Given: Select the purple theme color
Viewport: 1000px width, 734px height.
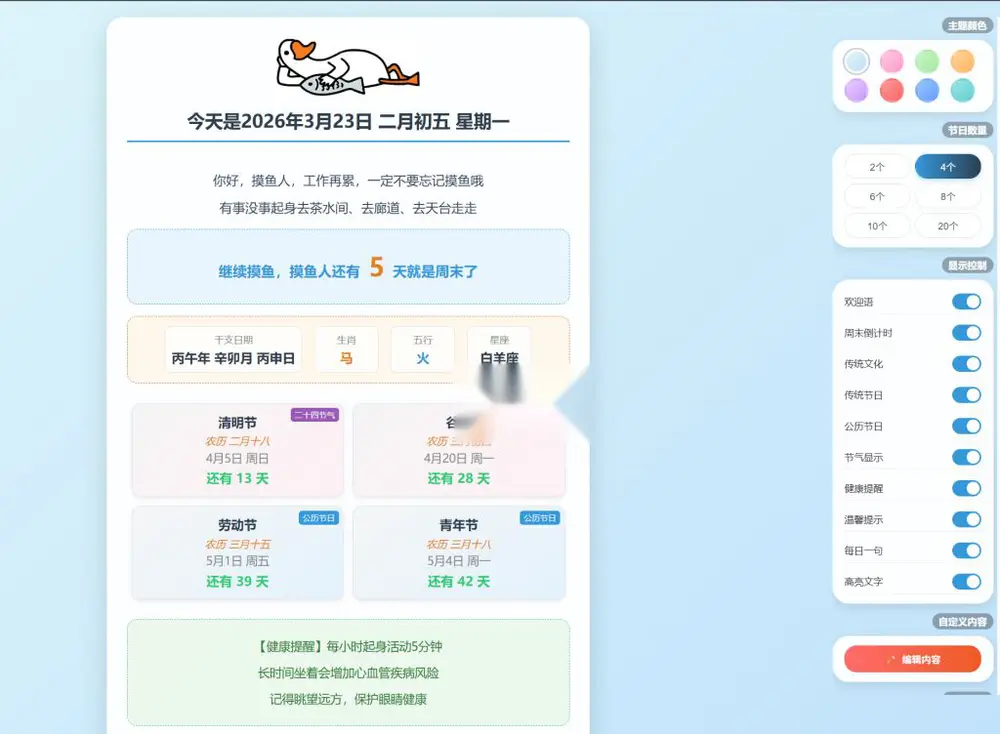Looking at the screenshot, I should point(856,90).
